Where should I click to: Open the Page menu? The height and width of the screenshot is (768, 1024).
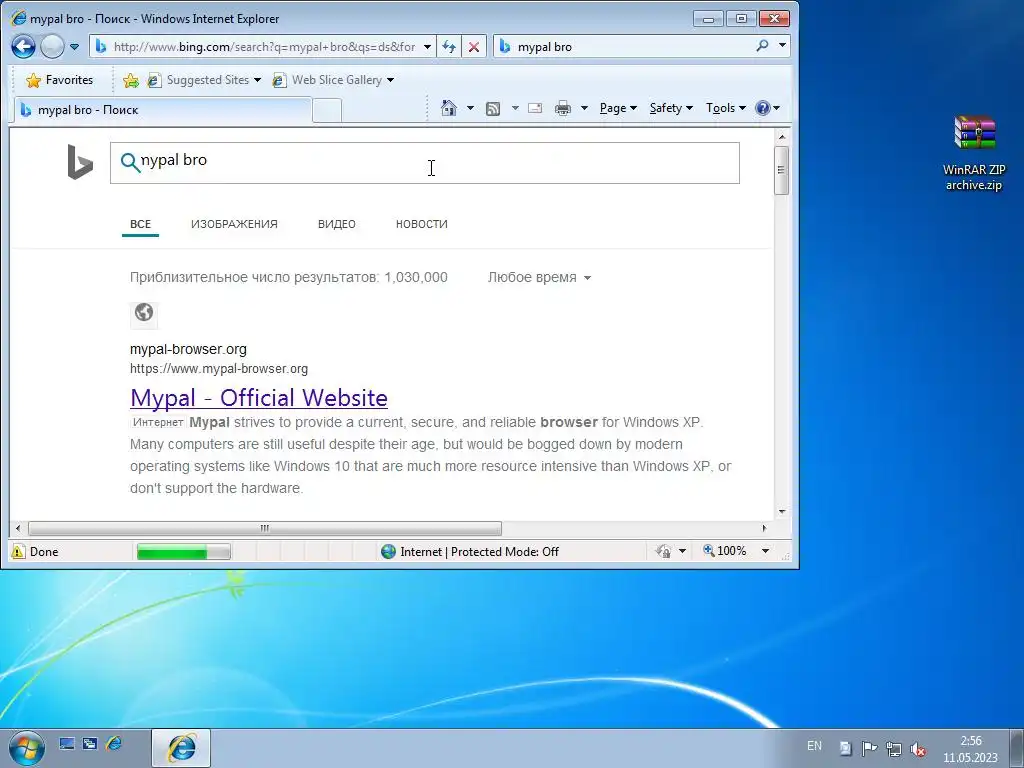(618, 108)
